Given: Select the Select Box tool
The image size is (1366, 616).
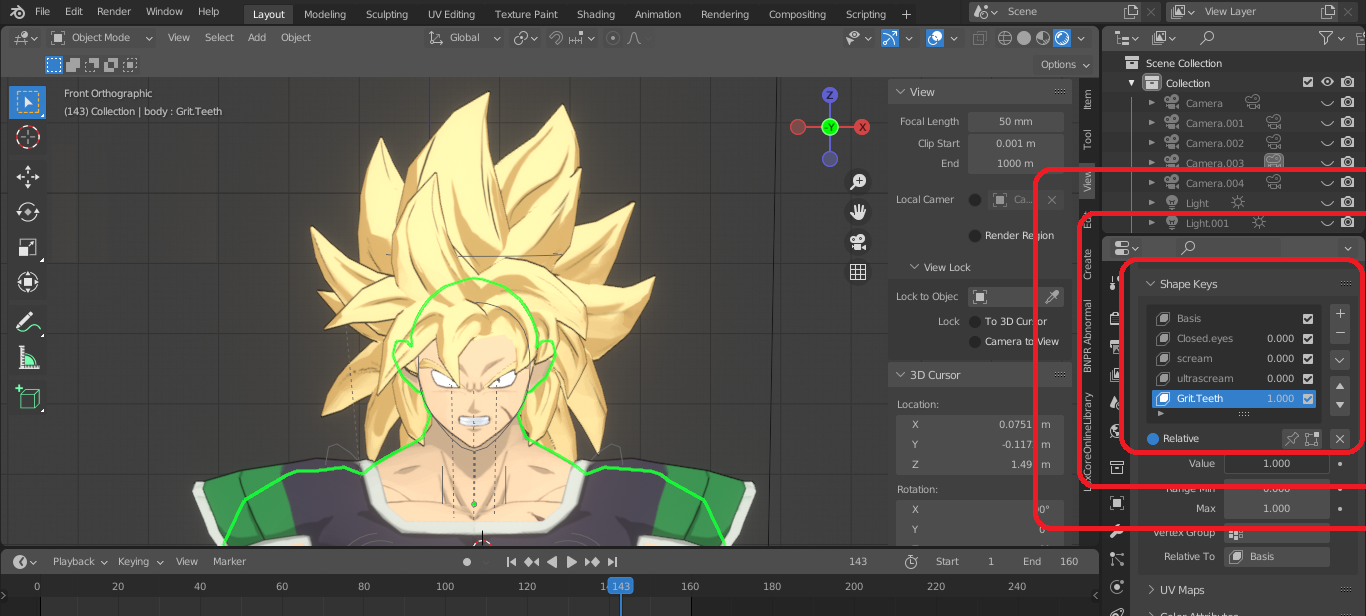Looking at the screenshot, I should (x=28, y=102).
